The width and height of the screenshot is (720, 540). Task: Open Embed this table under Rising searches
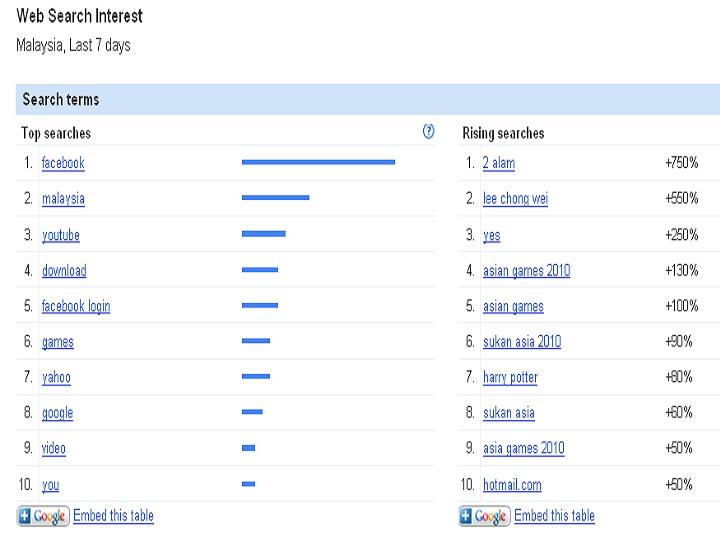pyautogui.click(x=554, y=515)
